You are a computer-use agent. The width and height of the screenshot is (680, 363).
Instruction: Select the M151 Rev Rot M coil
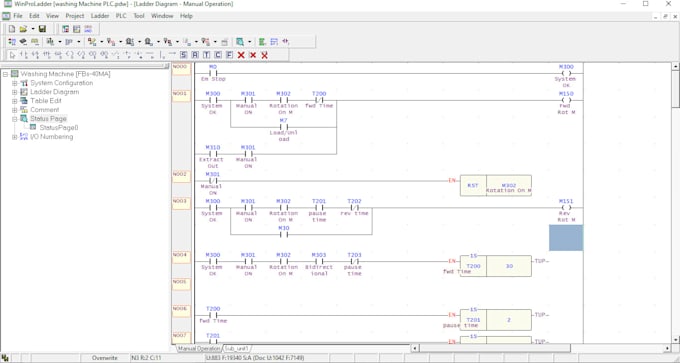point(566,210)
